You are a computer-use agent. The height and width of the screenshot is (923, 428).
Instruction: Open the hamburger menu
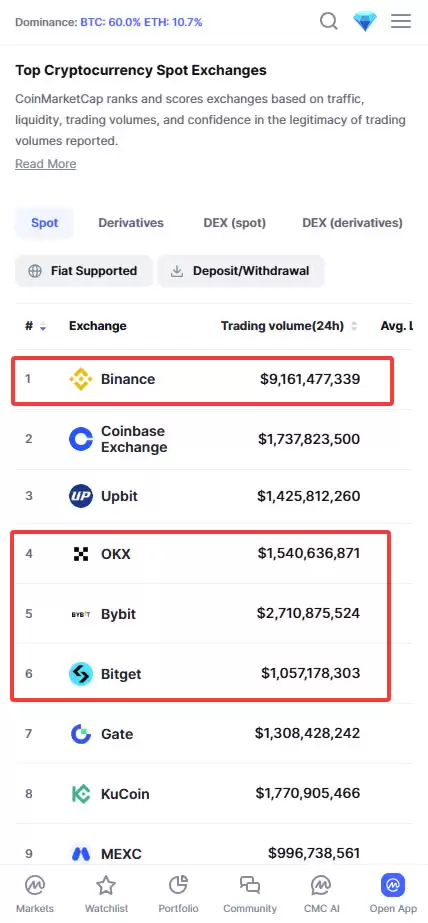pyautogui.click(x=401, y=22)
